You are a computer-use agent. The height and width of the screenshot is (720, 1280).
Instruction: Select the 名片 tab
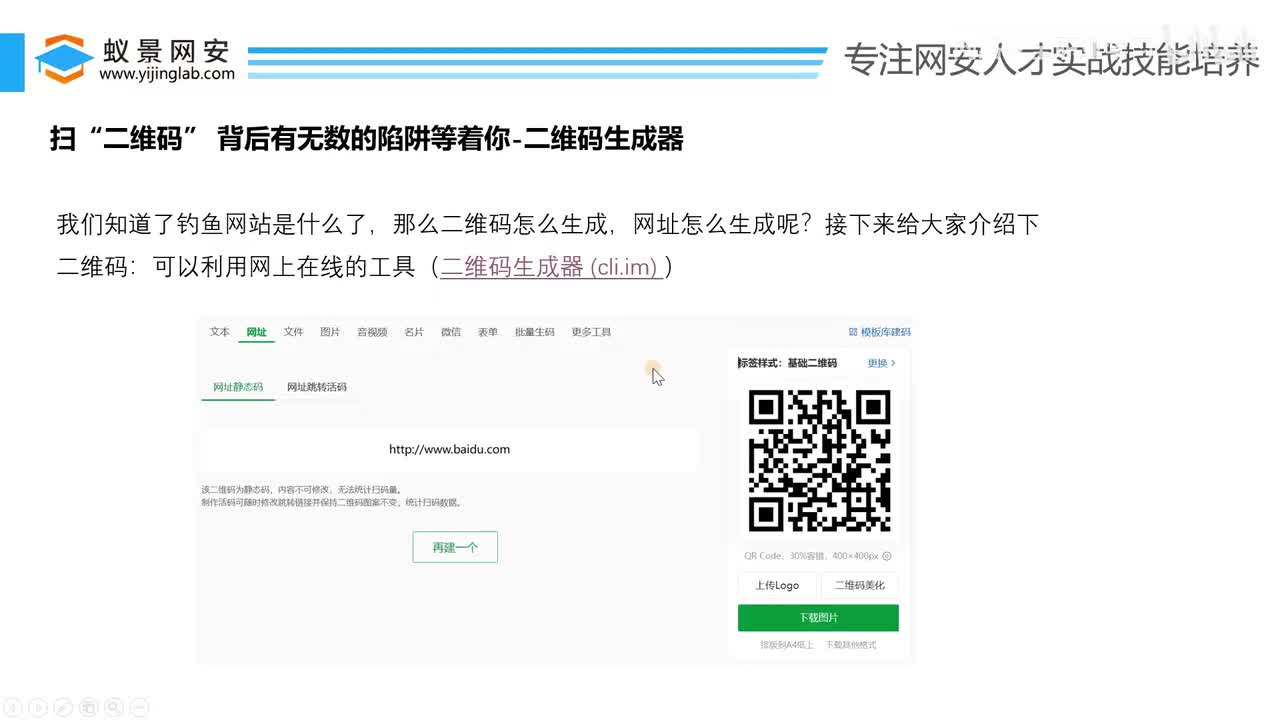pyautogui.click(x=414, y=332)
